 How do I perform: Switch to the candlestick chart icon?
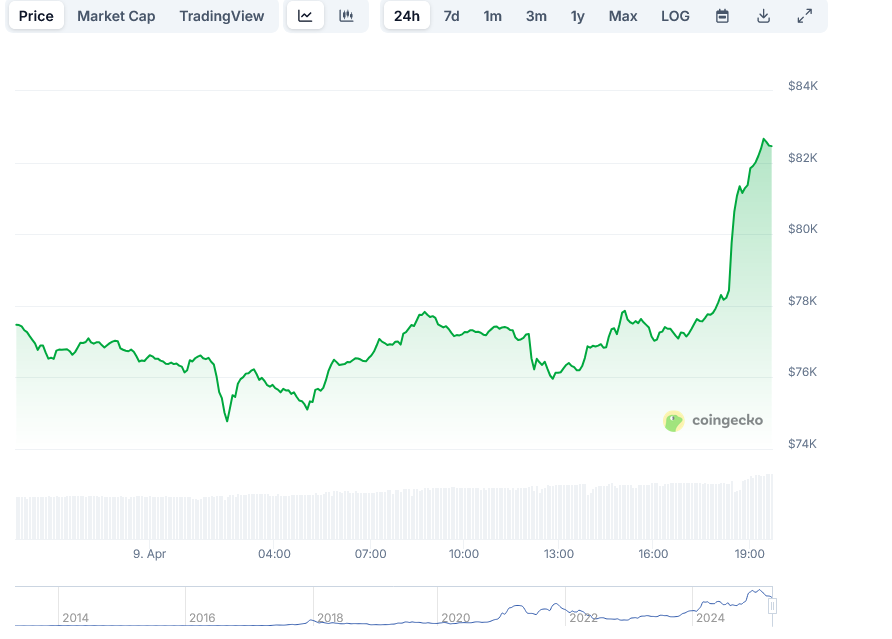[x=345, y=16]
